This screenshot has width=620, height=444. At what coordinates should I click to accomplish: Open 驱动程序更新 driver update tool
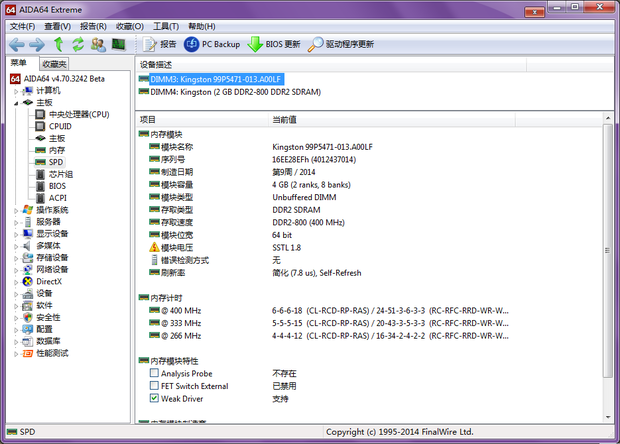pyautogui.click(x=341, y=44)
